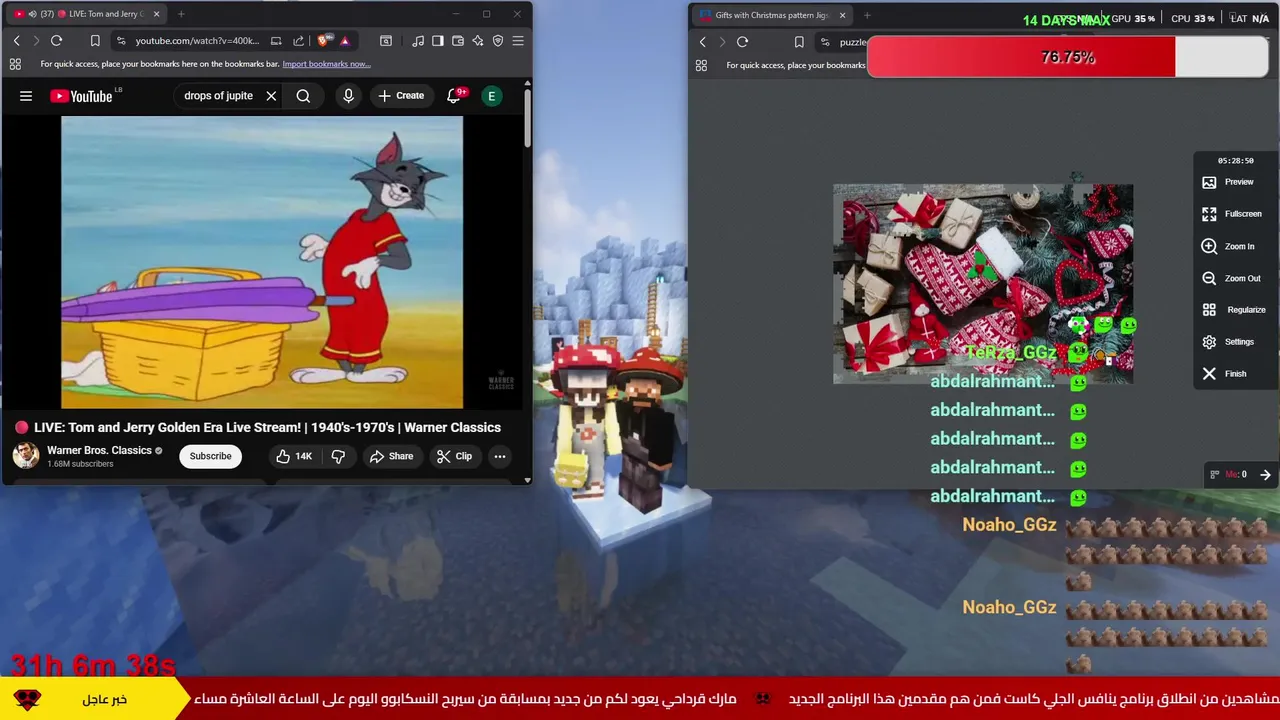
Task: Click Finish in the puzzle menu
Action: point(1224,374)
